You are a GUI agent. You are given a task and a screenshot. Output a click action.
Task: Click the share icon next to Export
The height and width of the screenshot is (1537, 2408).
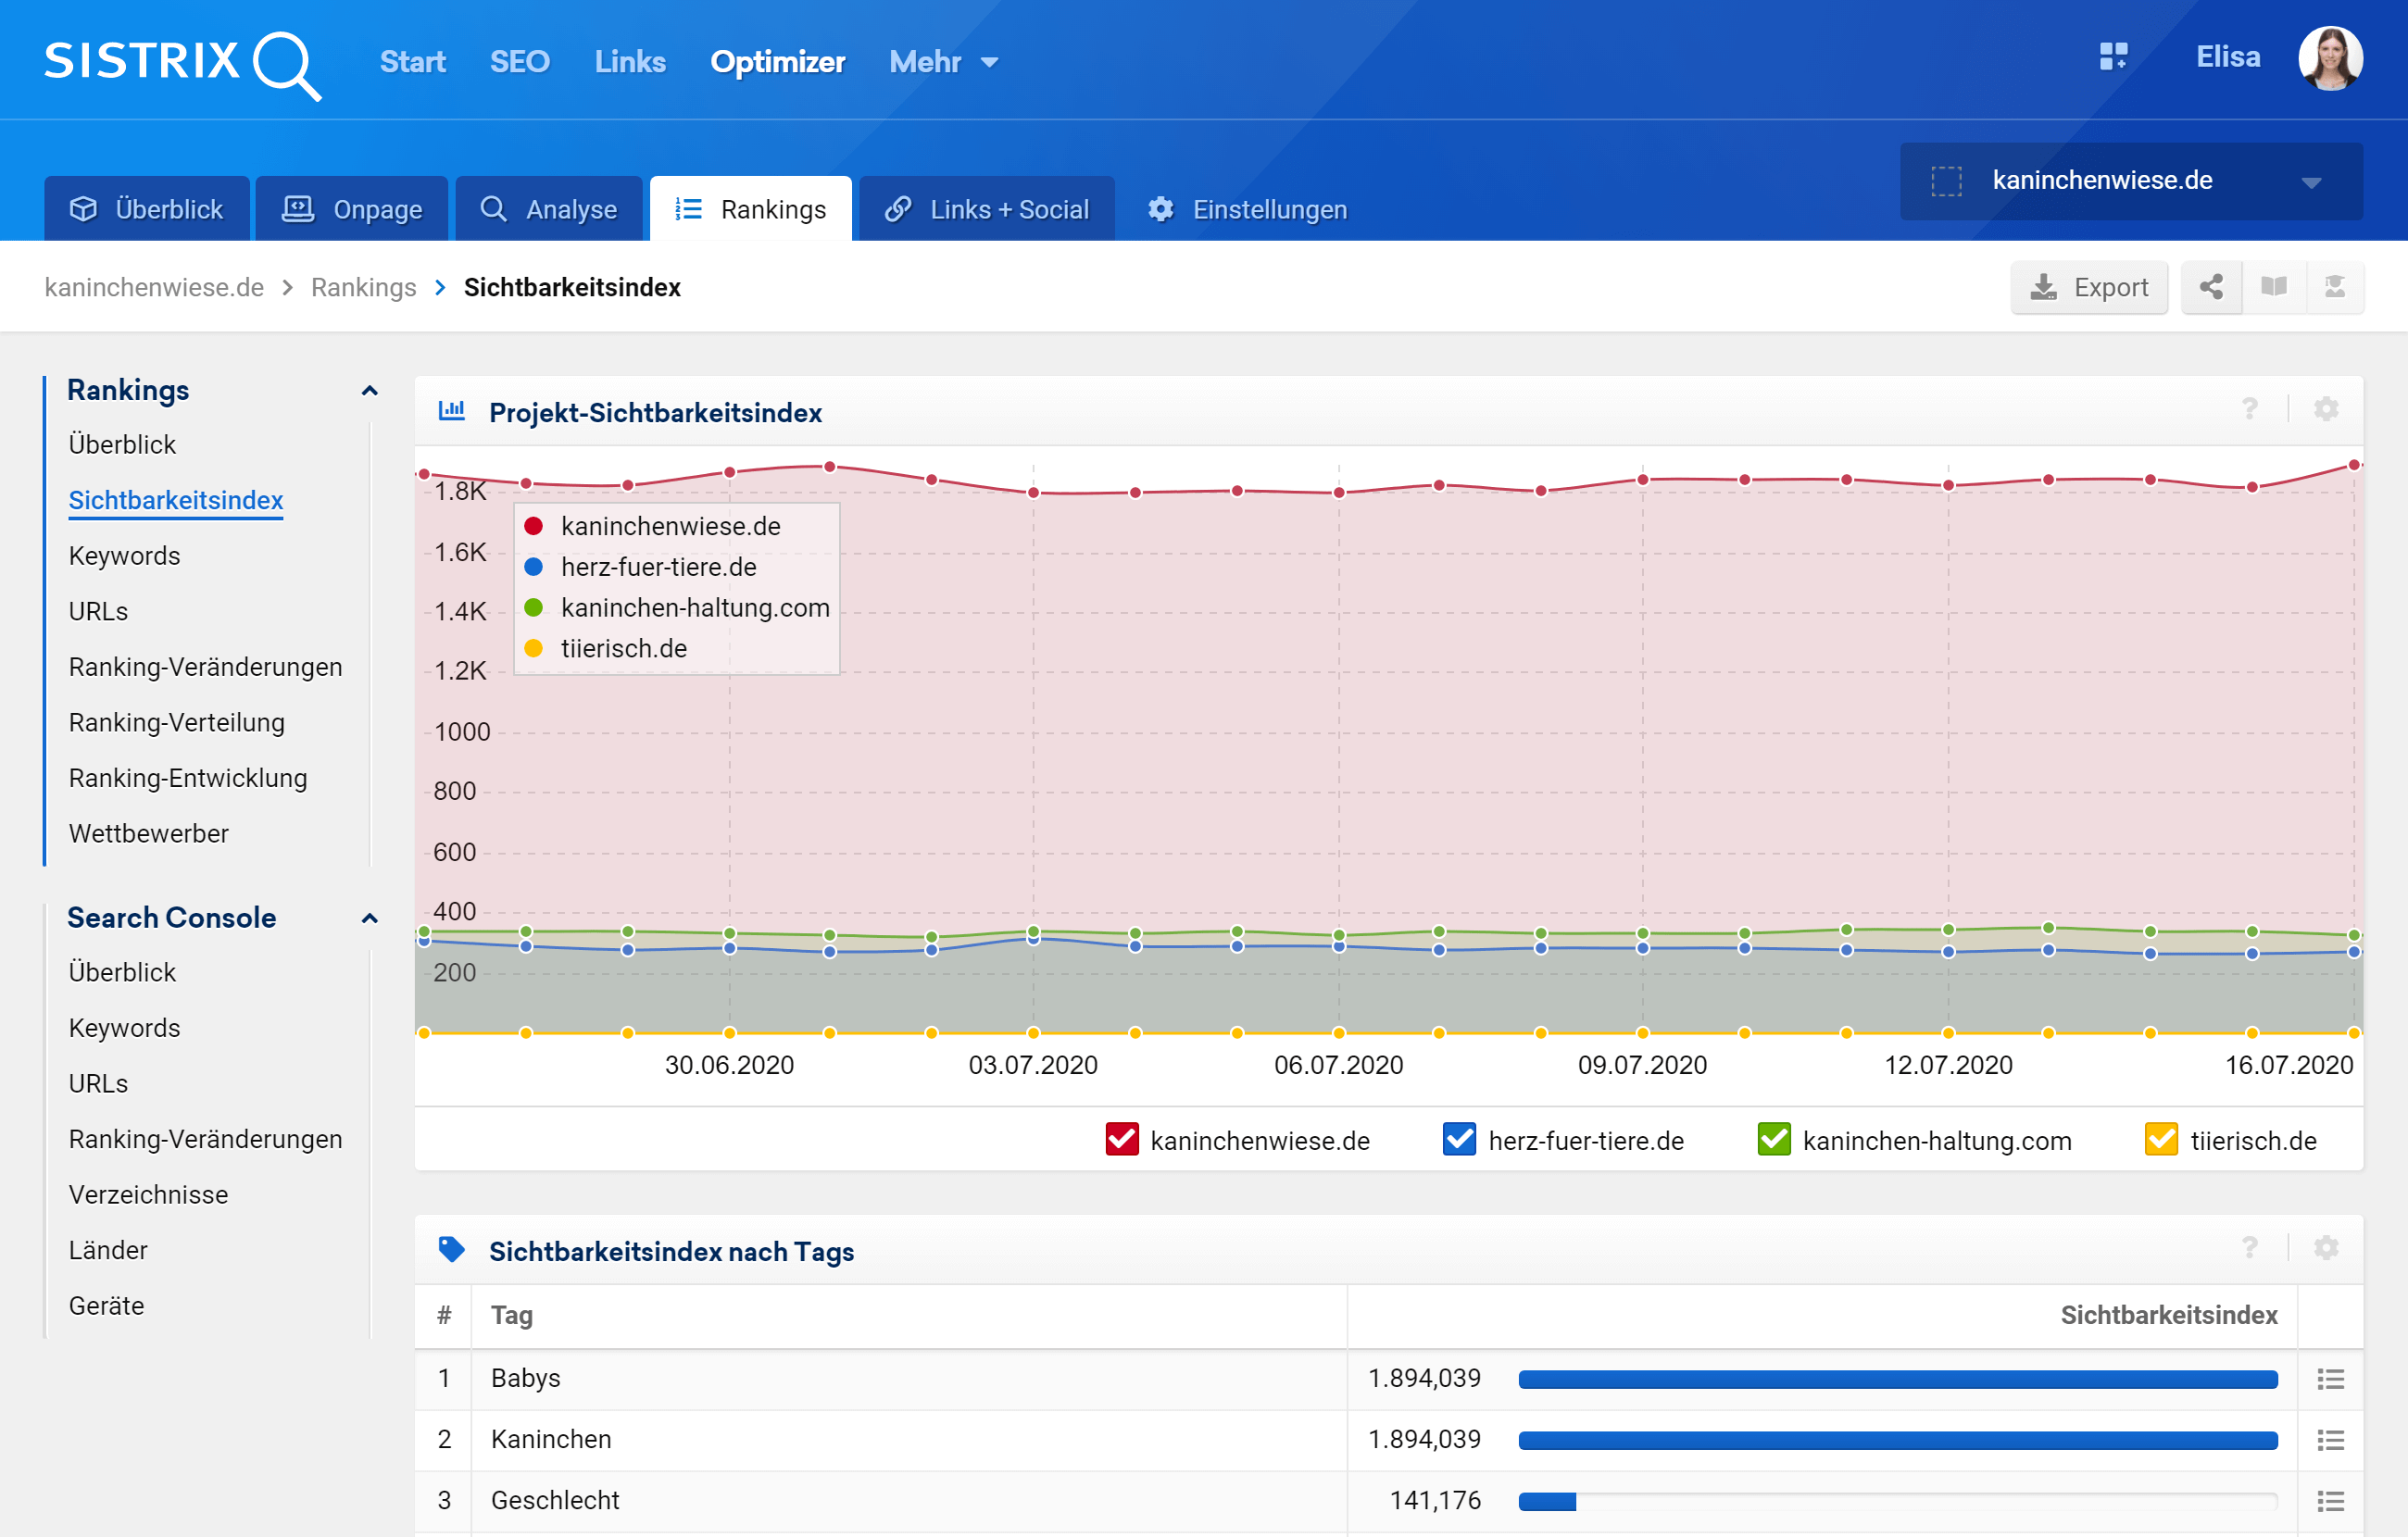[2210, 287]
